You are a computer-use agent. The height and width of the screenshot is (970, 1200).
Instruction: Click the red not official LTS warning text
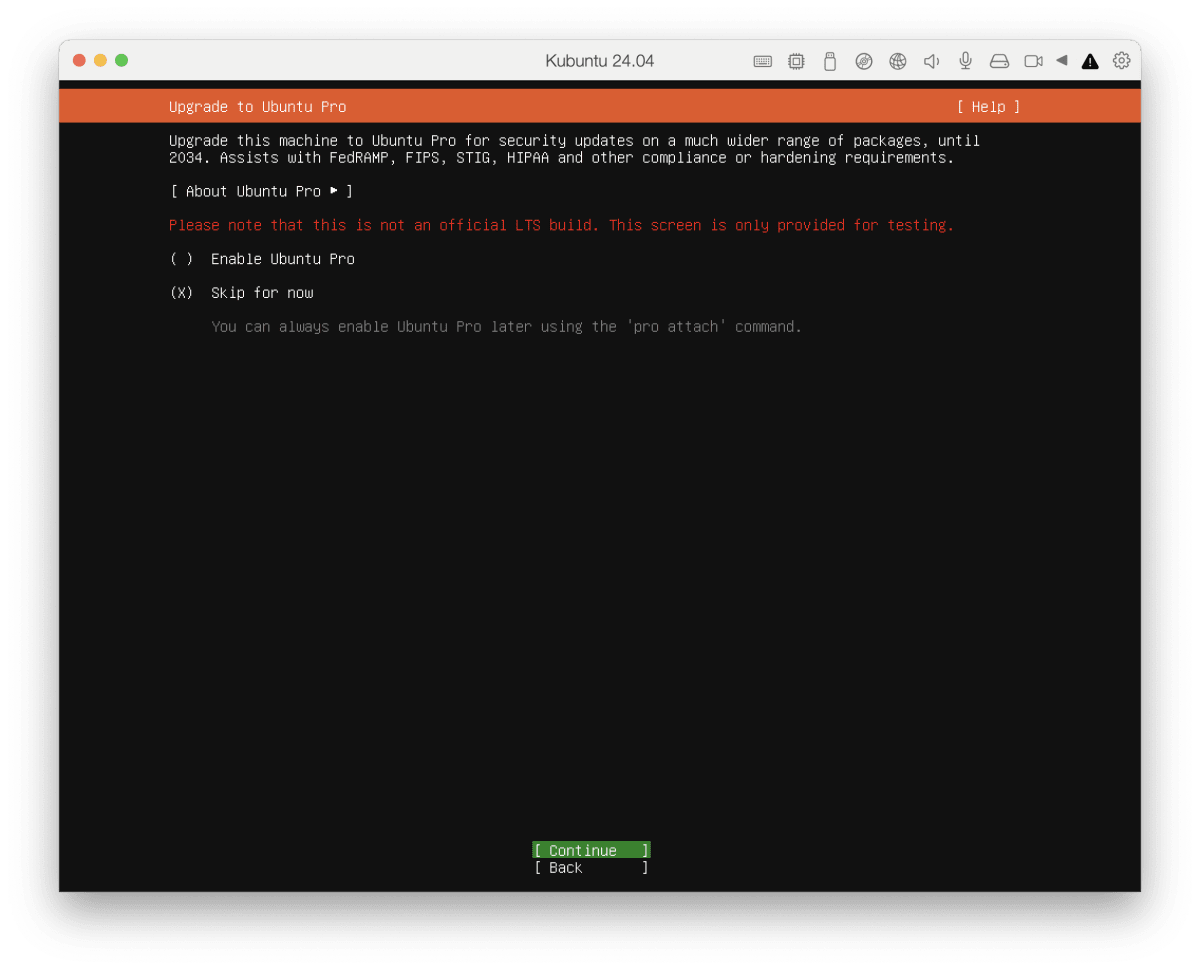pos(562,225)
